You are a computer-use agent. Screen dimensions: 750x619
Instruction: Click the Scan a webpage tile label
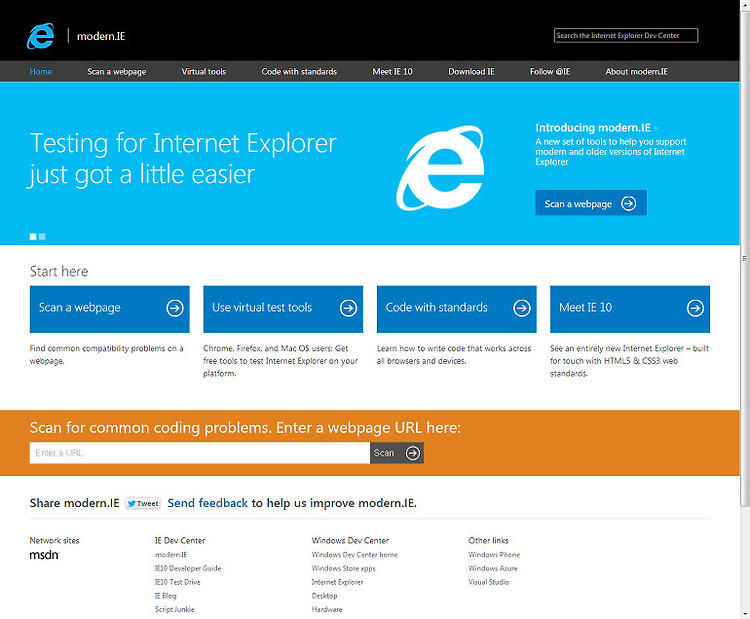pos(79,308)
